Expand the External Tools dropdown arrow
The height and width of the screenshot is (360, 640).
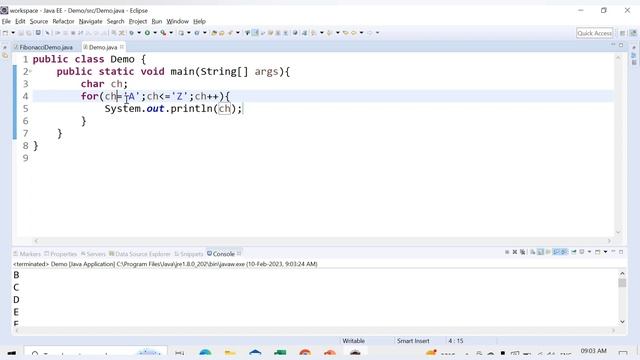pyautogui.click(x=171, y=33)
